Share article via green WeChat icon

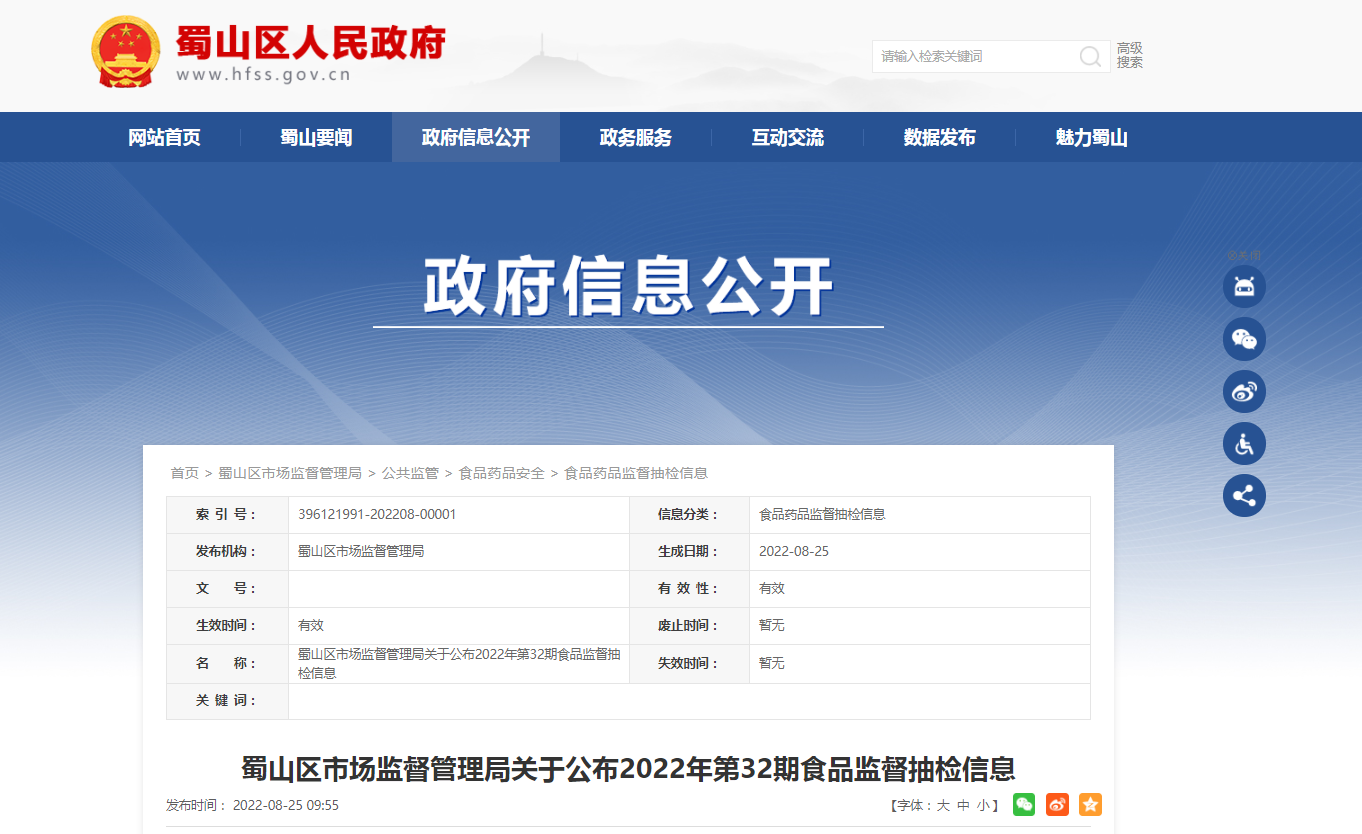coord(1024,804)
